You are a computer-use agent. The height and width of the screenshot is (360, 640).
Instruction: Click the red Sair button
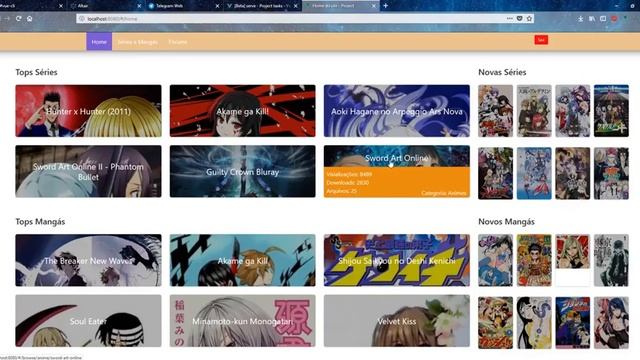(x=541, y=40)
